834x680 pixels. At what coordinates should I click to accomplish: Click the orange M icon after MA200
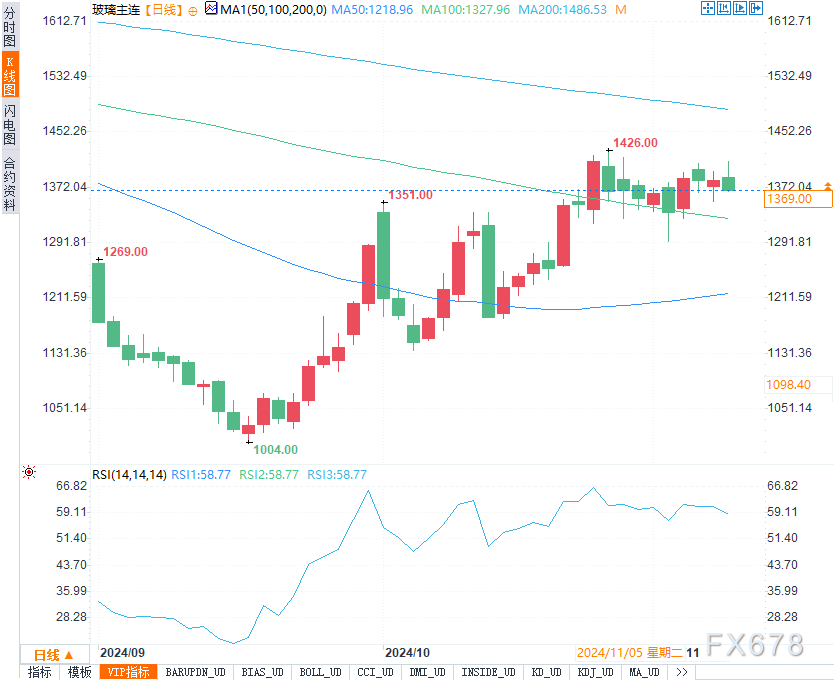621,9
